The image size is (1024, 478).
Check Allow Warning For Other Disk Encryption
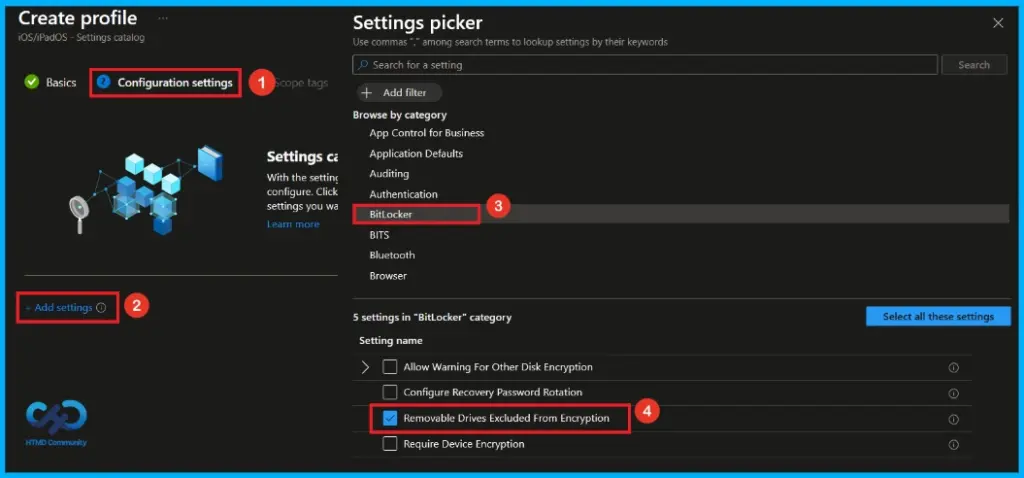[390, 367]
